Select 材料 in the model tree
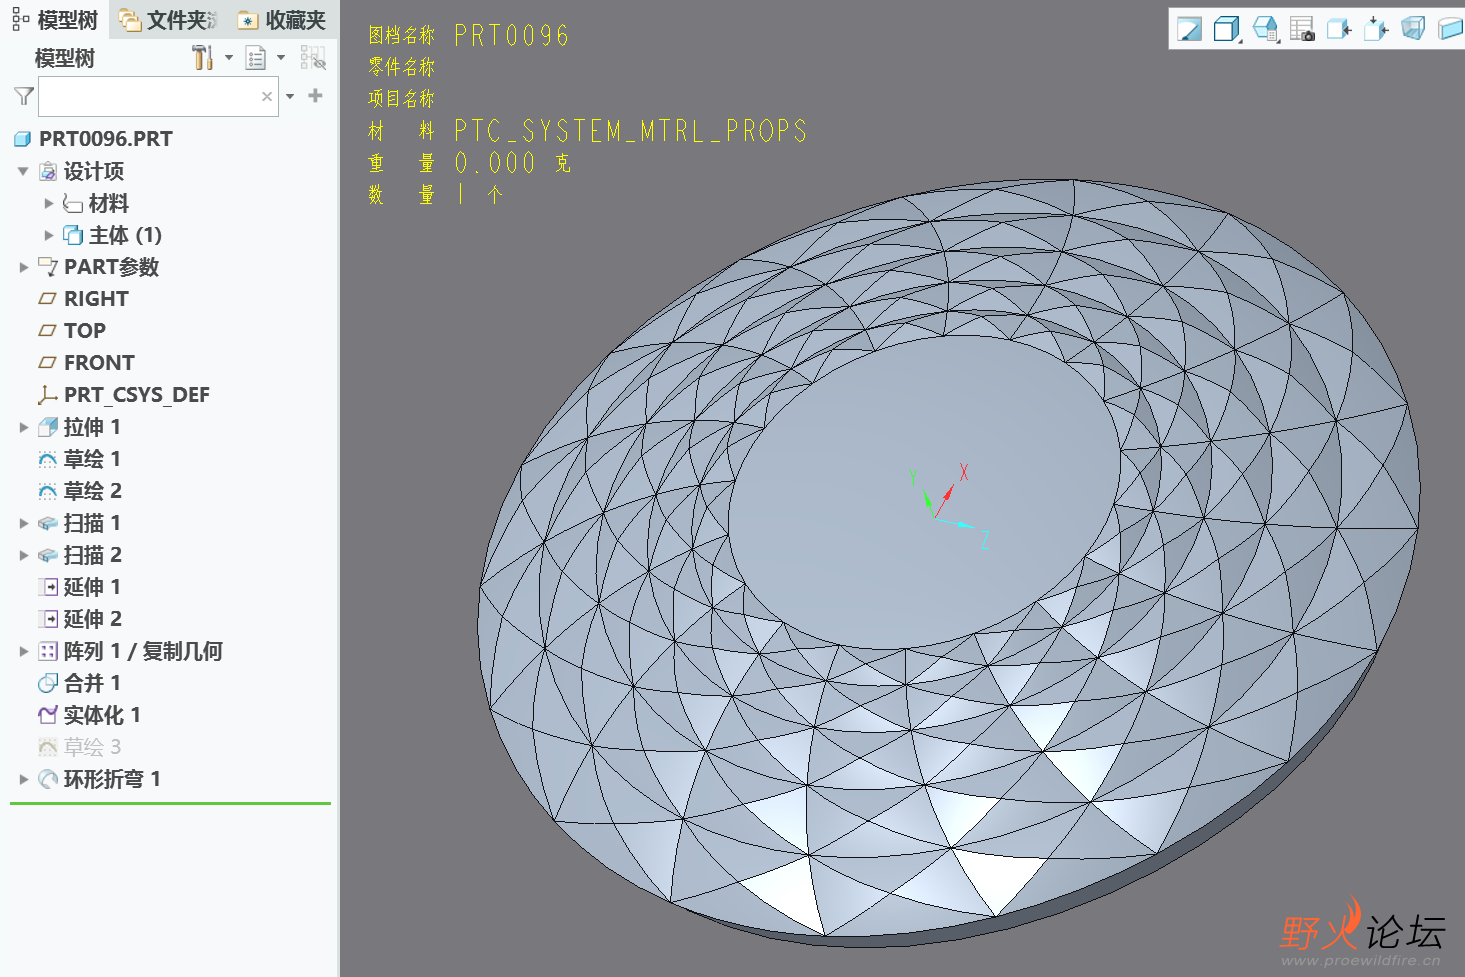The width and height of the screenshot is (1465, 977). 108,203
